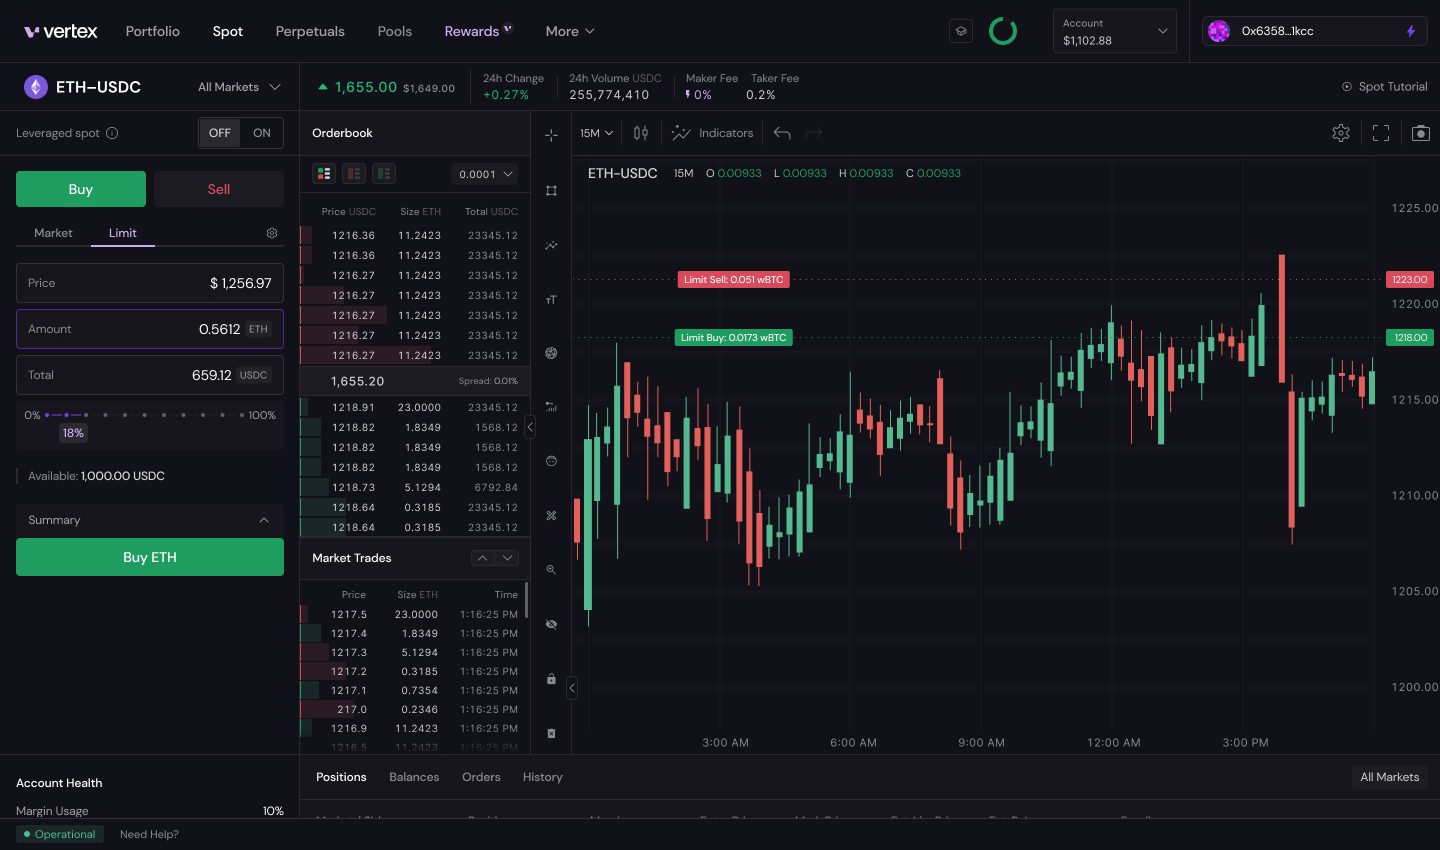Open orderbook 0.0001 tick size dropdown
1440x850 pixels.
(x=485, y=174)
